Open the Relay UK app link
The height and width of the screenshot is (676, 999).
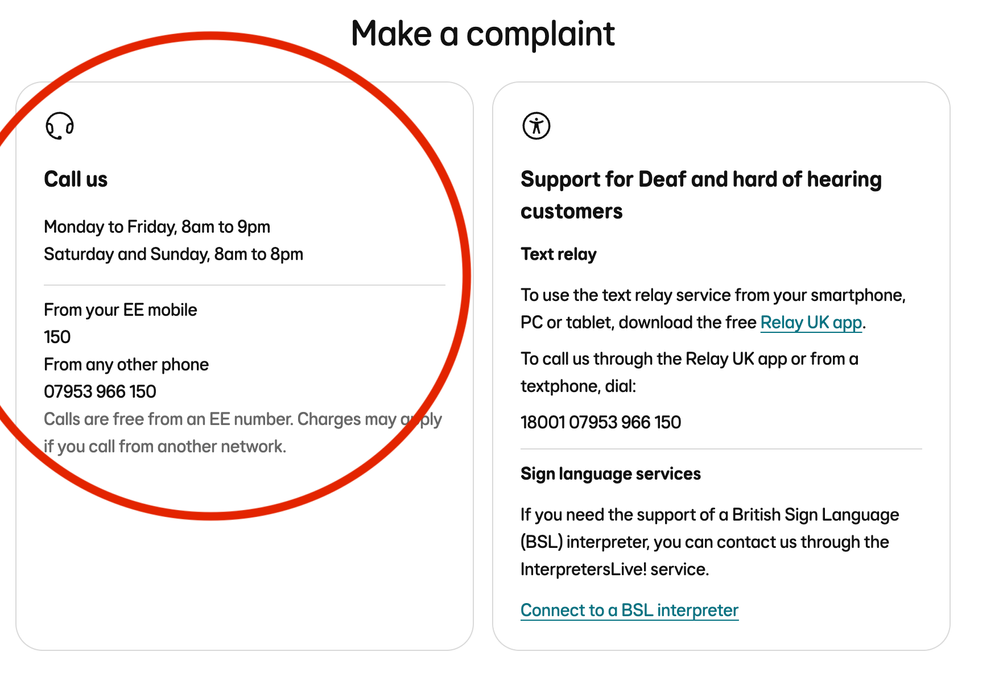pyautogui.click(x=811, y=322)
